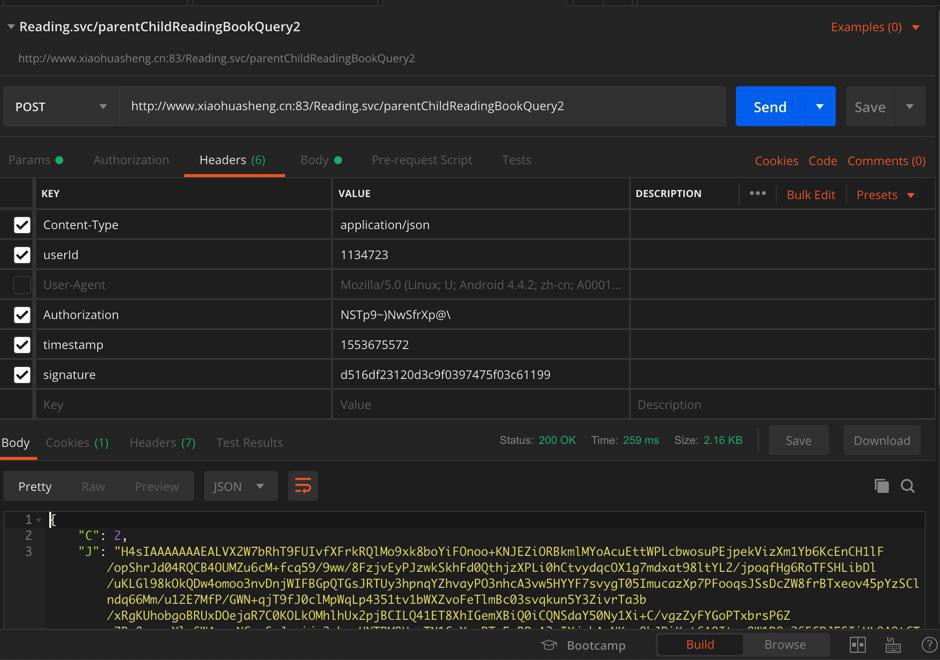Screen dimensions: 940x660
Task: Click the empty Description input field
Action: 782,405
